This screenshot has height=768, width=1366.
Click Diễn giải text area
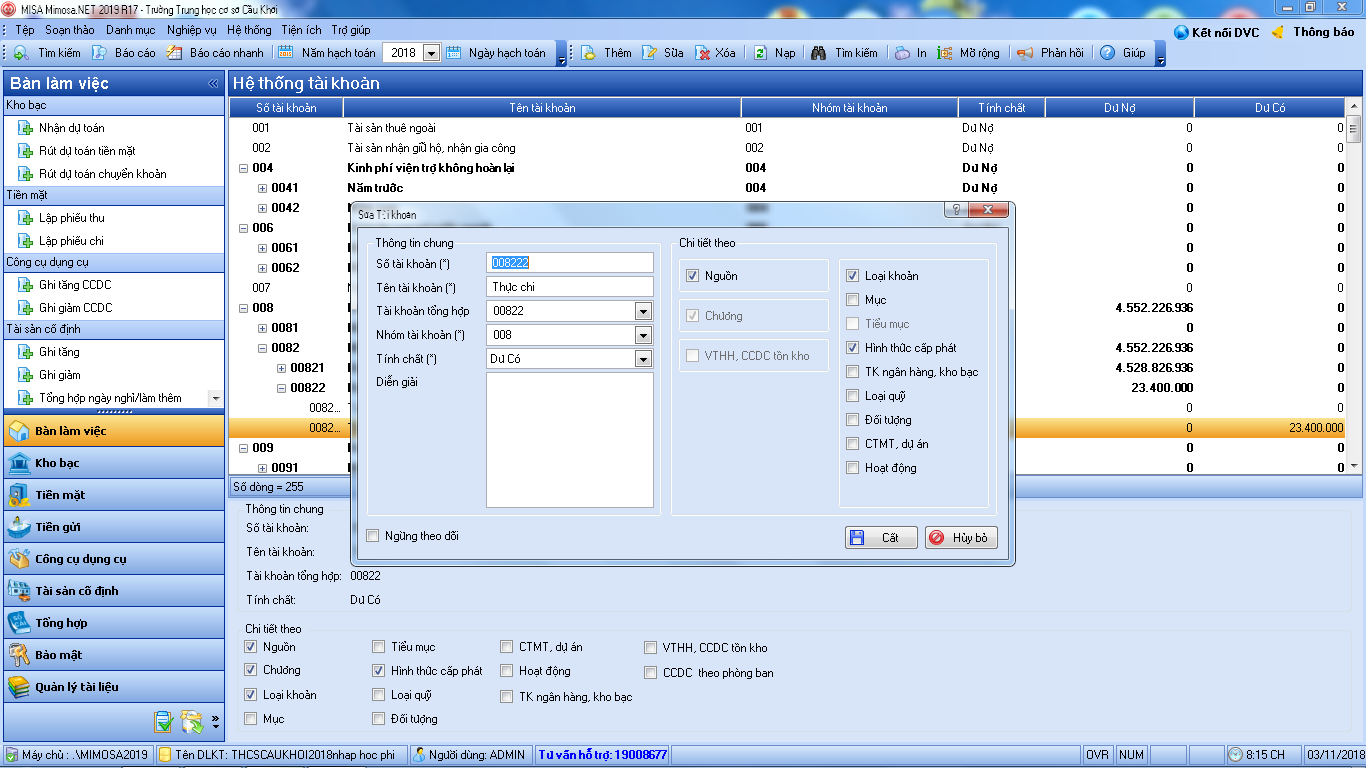coord(569,440)
